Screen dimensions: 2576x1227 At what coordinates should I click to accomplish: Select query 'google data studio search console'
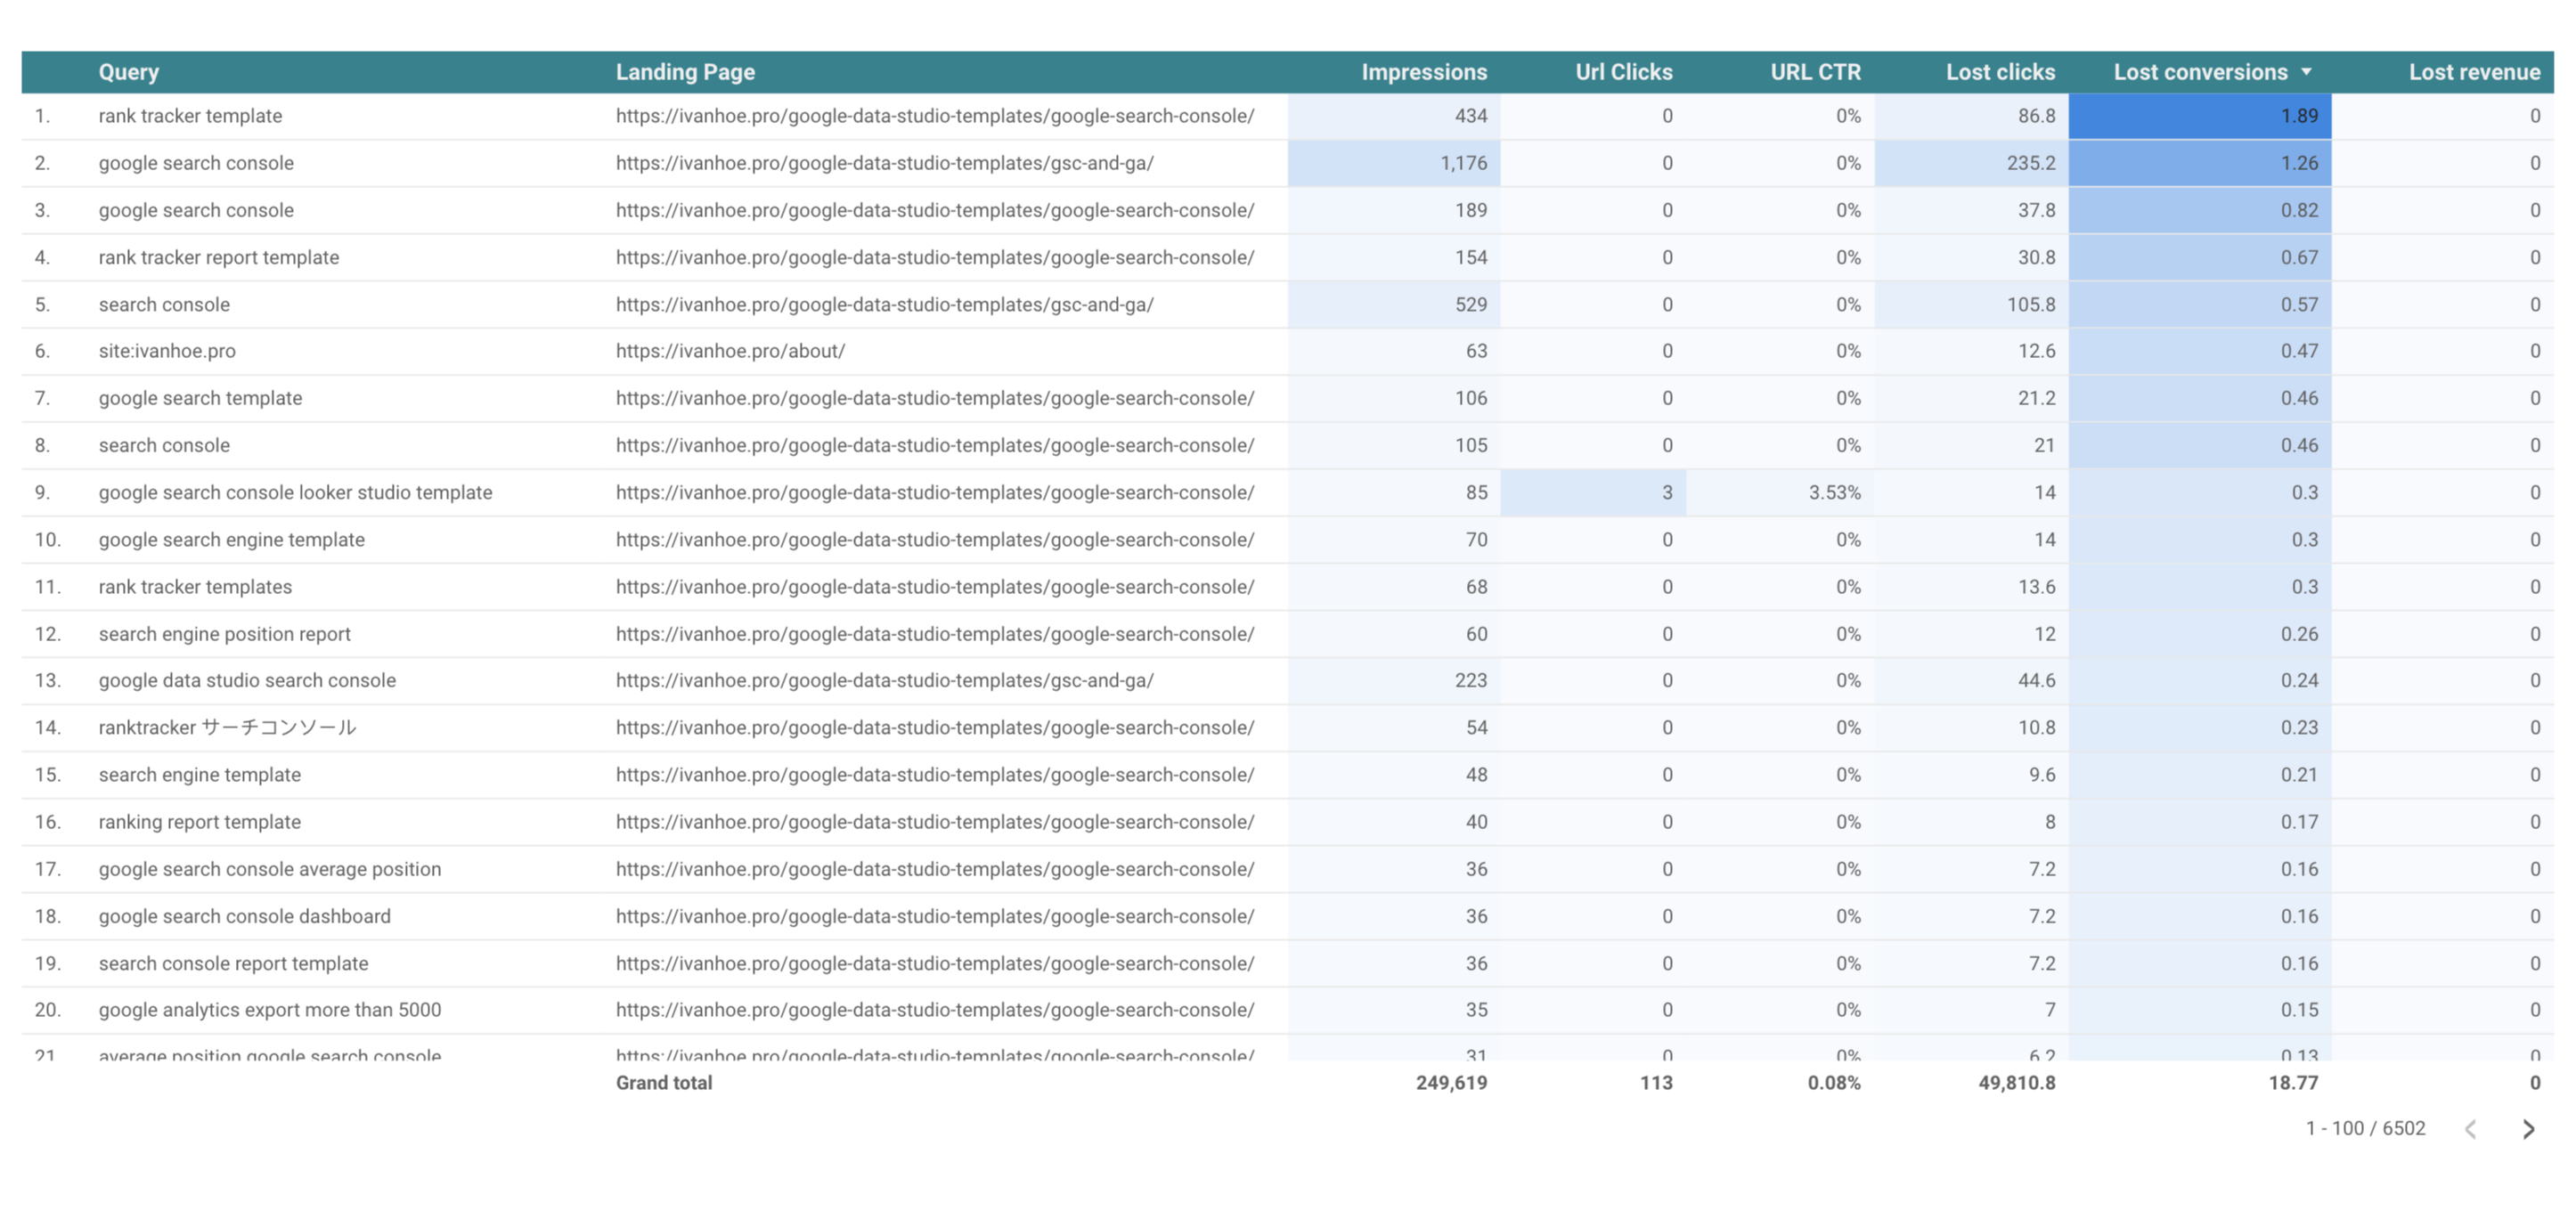(247, 680)
